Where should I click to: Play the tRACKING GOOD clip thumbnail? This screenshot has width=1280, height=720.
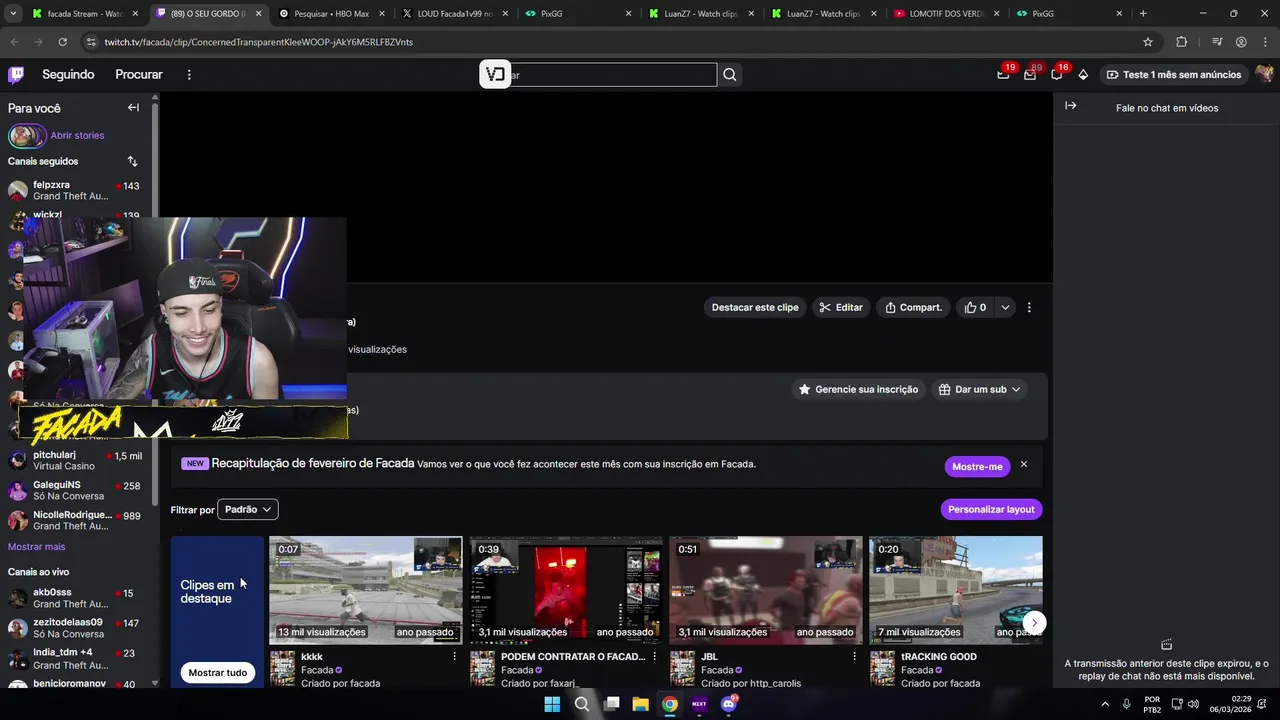(956, 590)
